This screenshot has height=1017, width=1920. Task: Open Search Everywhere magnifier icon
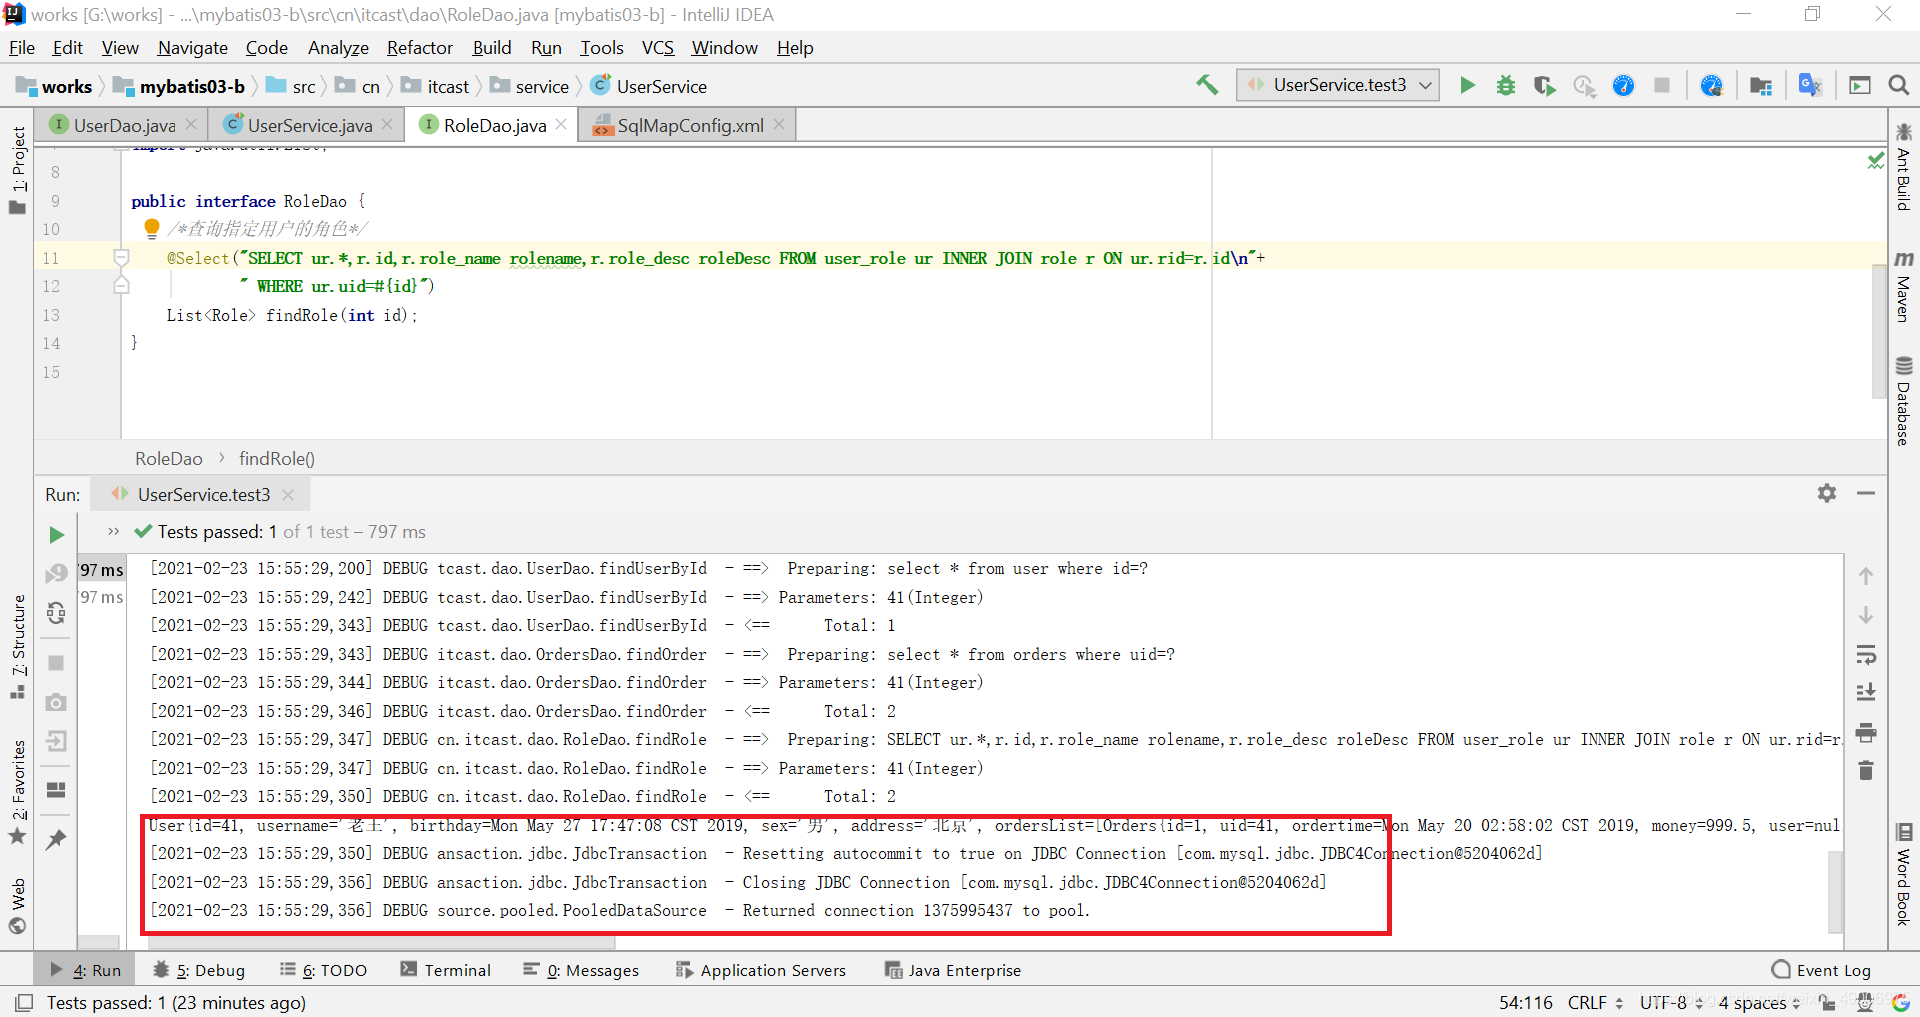click(x=1898, y=86)
